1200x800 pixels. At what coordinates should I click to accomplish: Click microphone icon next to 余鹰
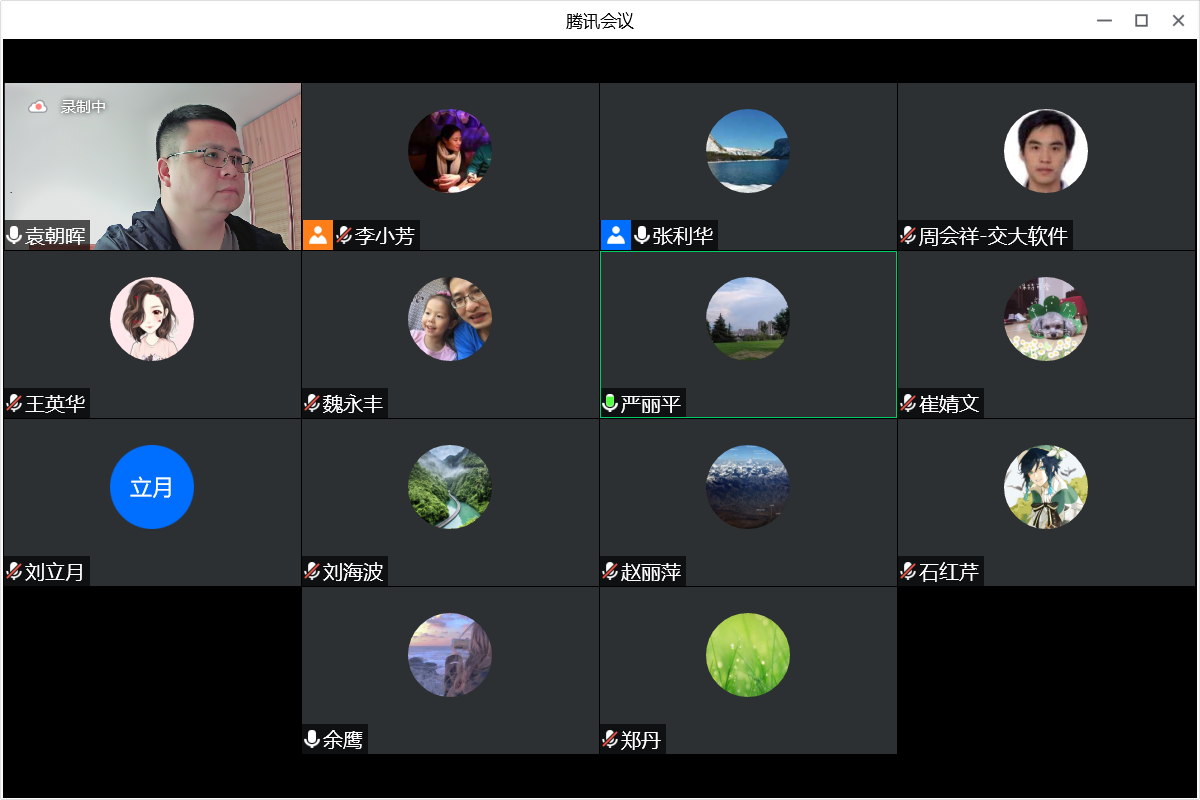(312, 740)
